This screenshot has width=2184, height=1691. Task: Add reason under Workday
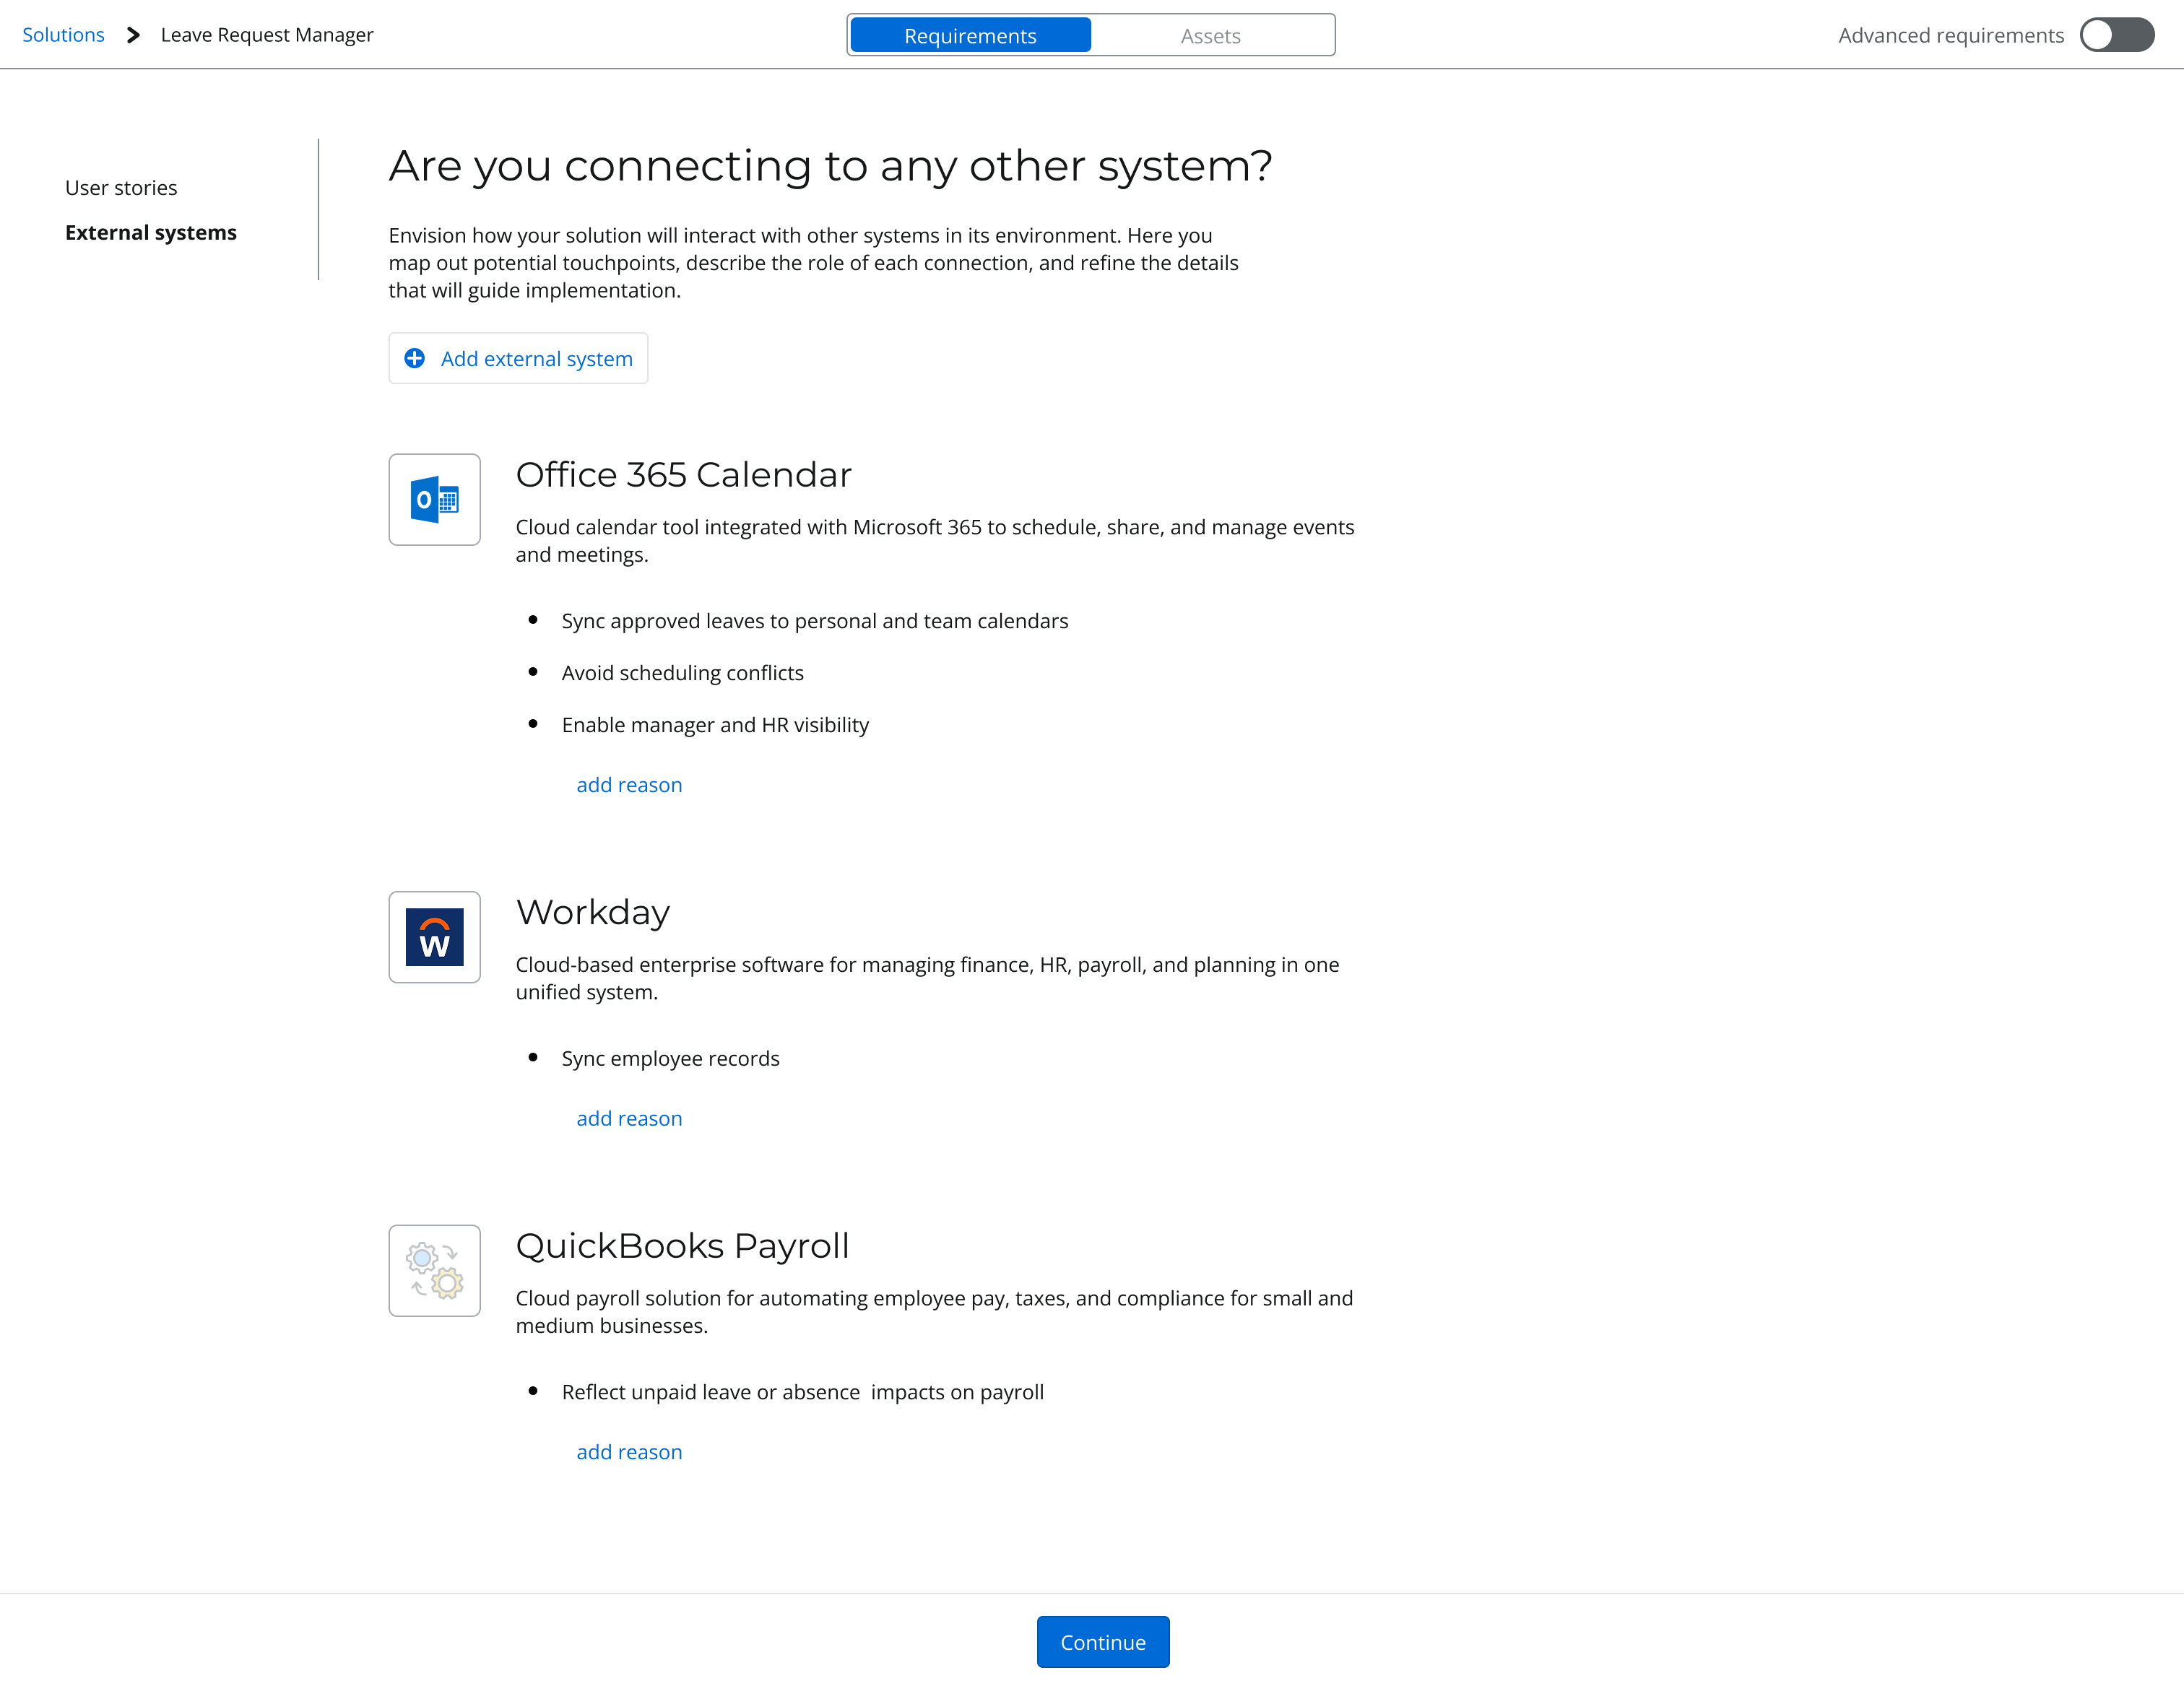629,1118
